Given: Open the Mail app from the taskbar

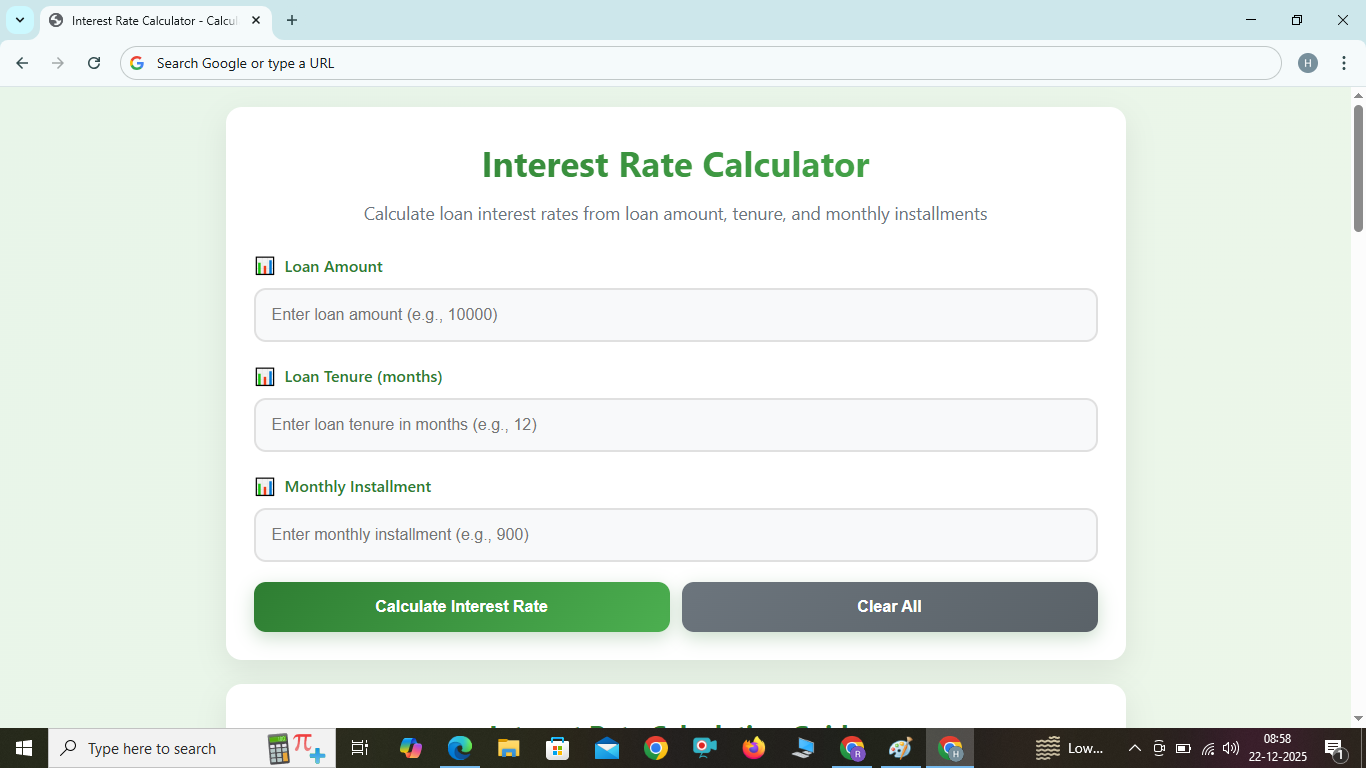Looking at the screenshot, I should coord(606,748).
